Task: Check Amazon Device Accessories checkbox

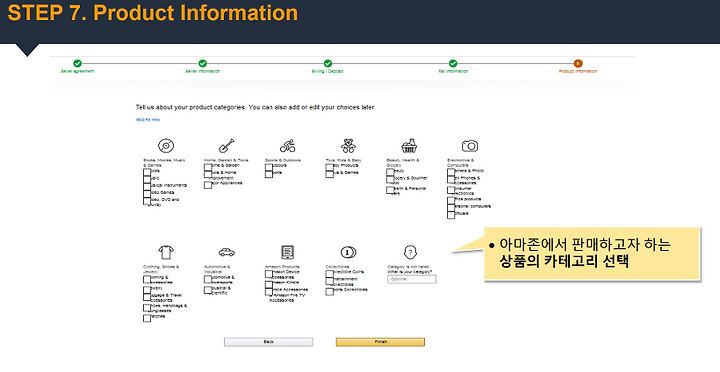Action: point(269,273)
